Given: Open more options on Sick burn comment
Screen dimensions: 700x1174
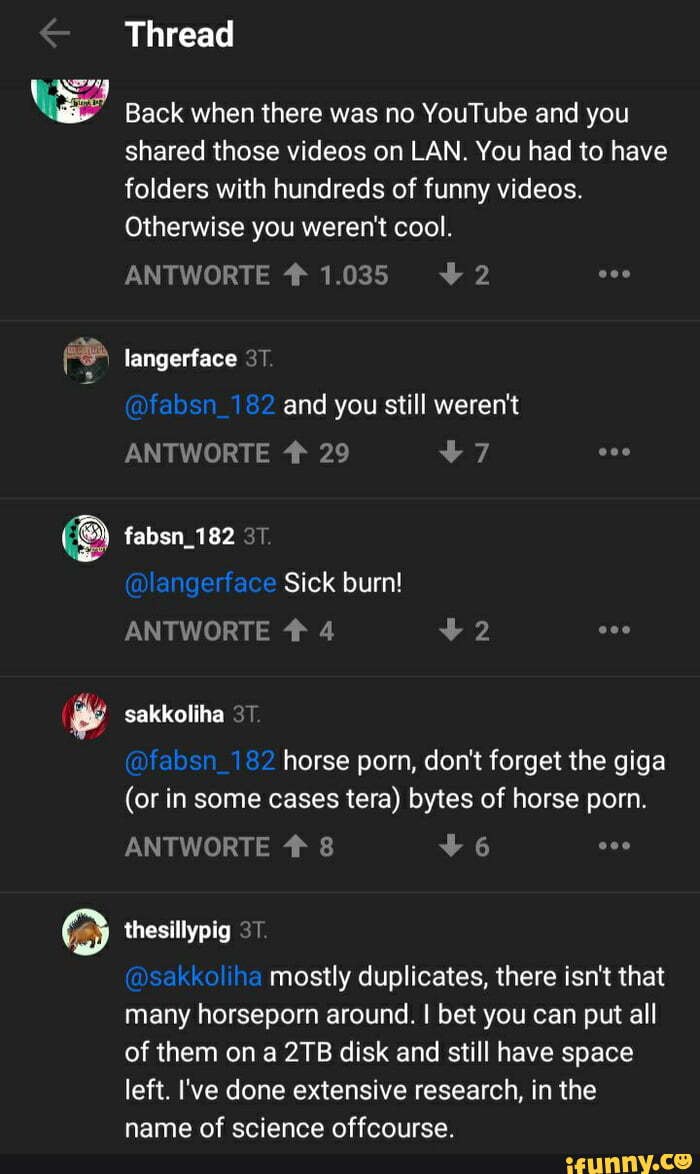Looking at the screenshot, I should 611,631.
